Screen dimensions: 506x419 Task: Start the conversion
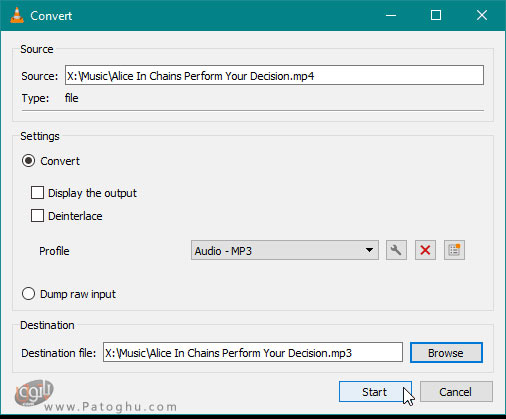[x=375, y=392]
